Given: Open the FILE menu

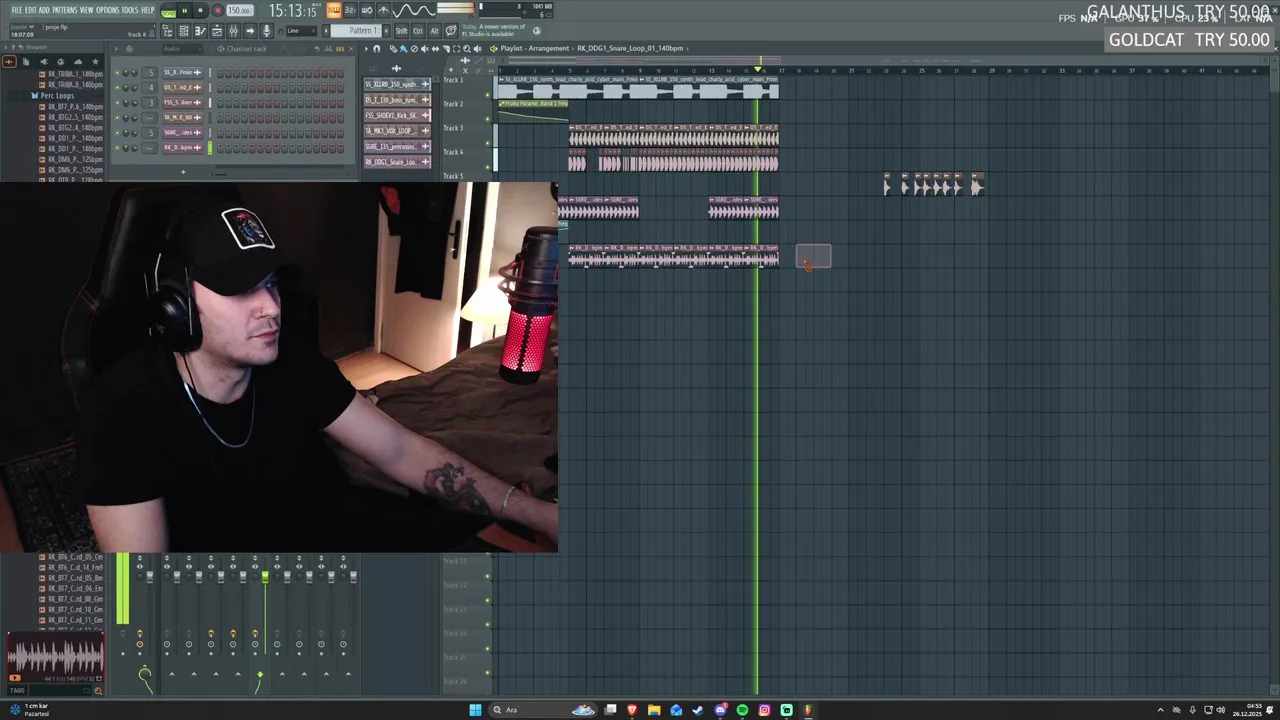Looking at the screenshot, I should pos(17,10).
